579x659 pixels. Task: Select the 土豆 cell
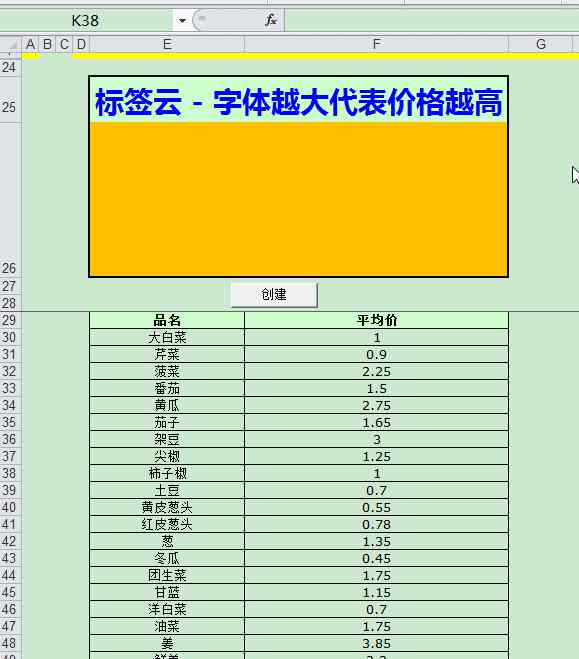(167, 490)
